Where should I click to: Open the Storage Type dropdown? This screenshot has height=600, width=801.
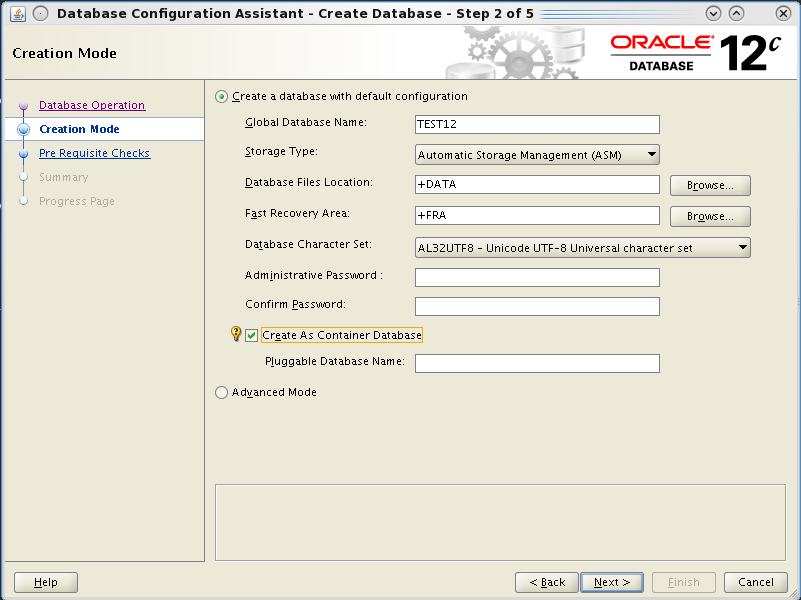click(x=537, y=155)
